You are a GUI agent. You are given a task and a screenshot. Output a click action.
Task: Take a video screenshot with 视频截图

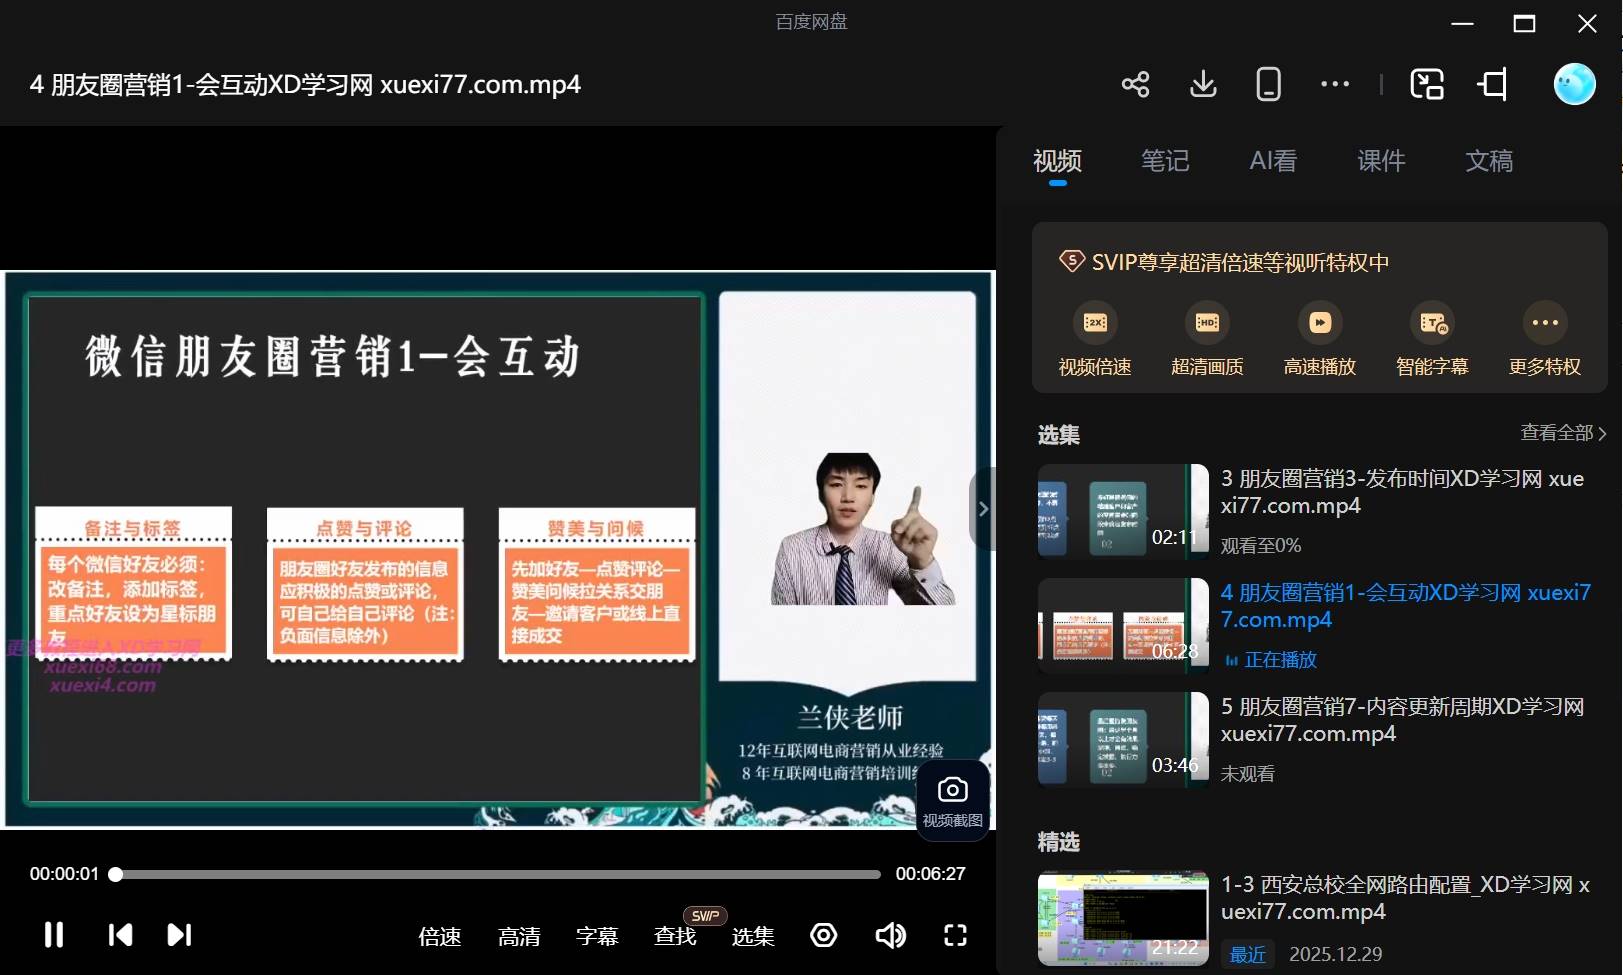[x=952, y=801]
